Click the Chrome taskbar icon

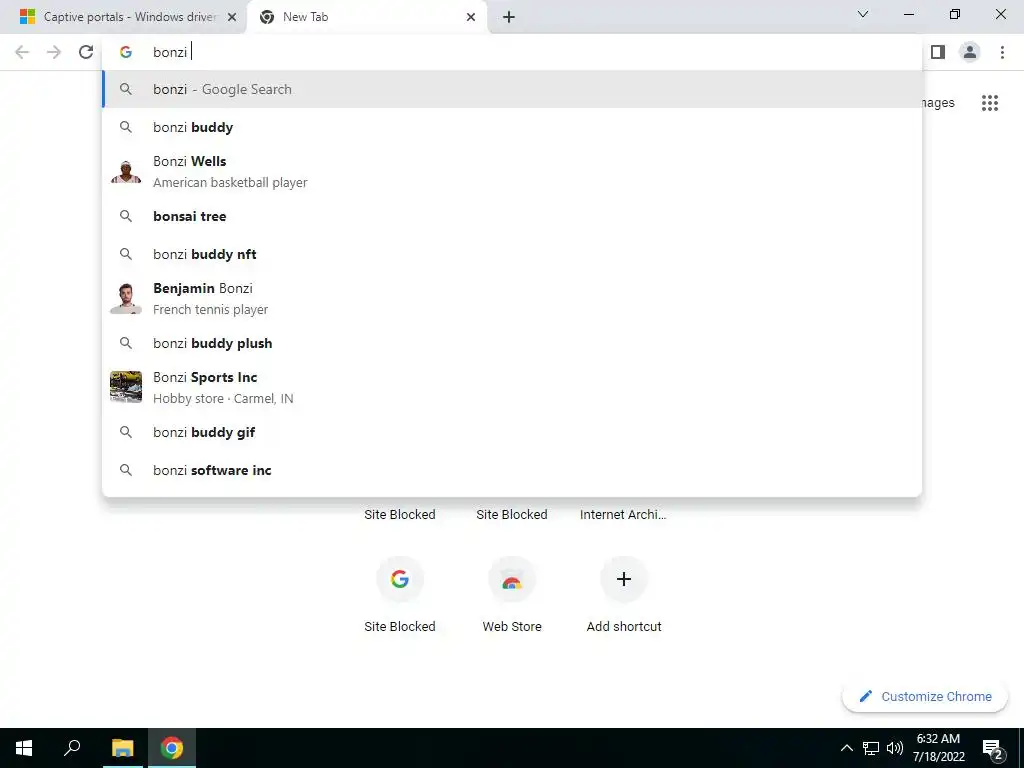click(x=172, y=748)
